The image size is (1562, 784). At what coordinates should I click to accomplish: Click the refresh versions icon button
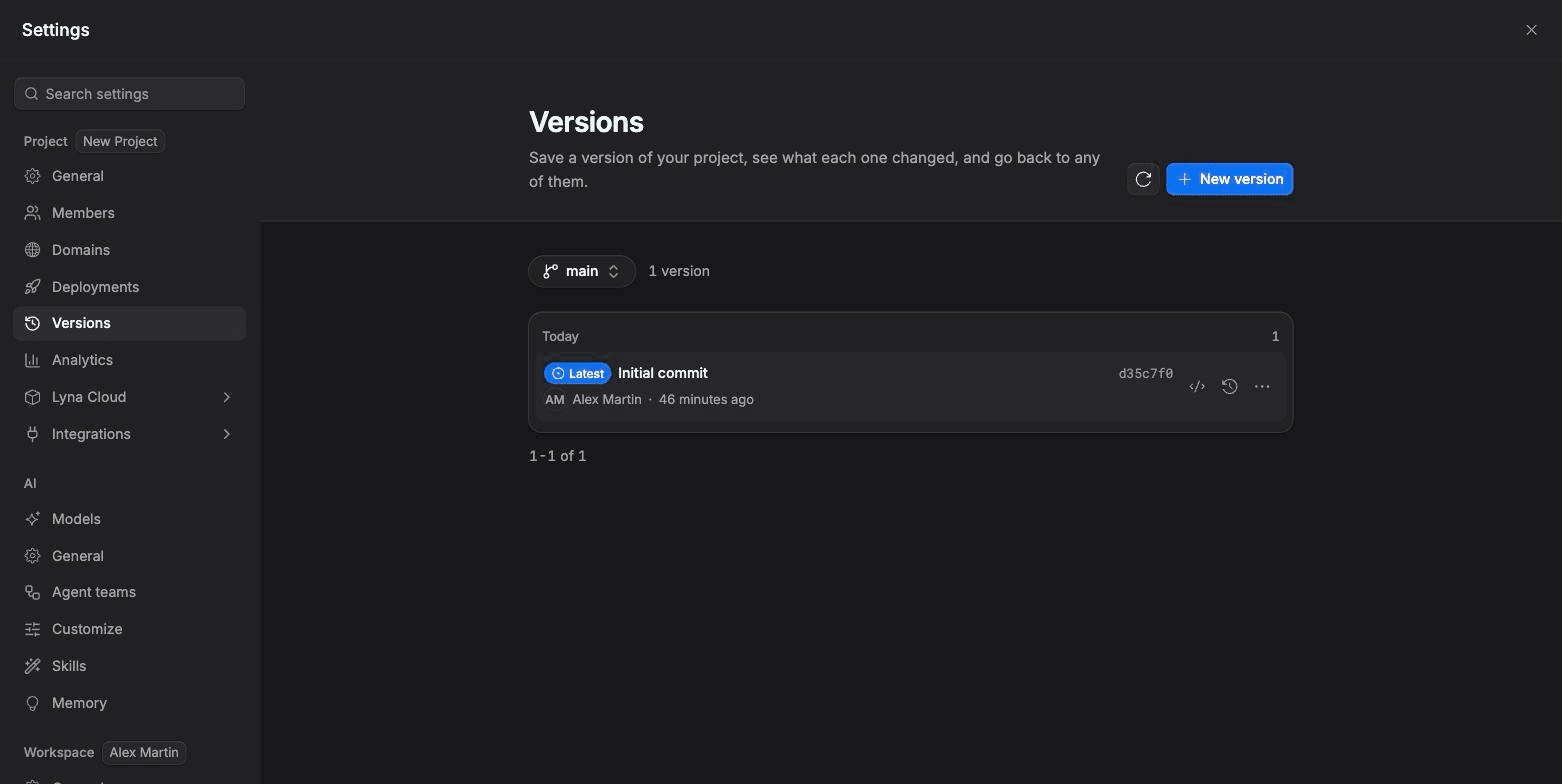pos(1143,179)
